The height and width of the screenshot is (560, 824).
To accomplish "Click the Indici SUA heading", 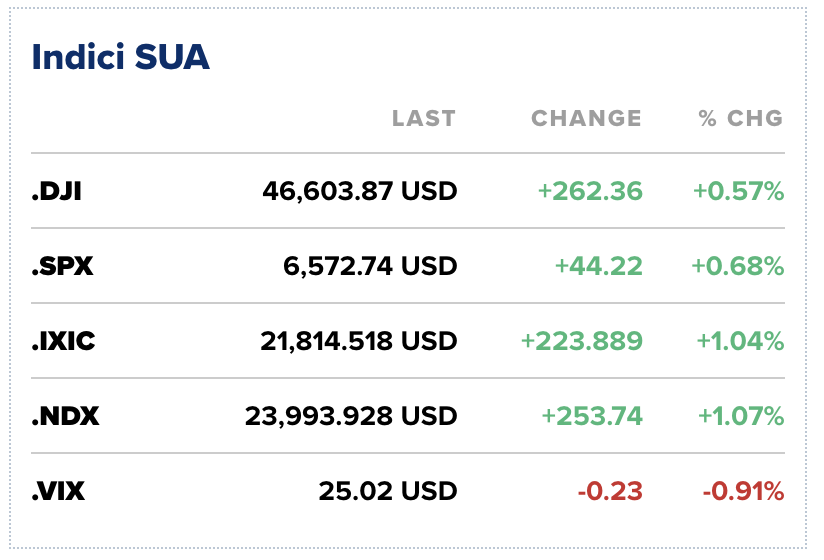I will click(x=121, y=57).
